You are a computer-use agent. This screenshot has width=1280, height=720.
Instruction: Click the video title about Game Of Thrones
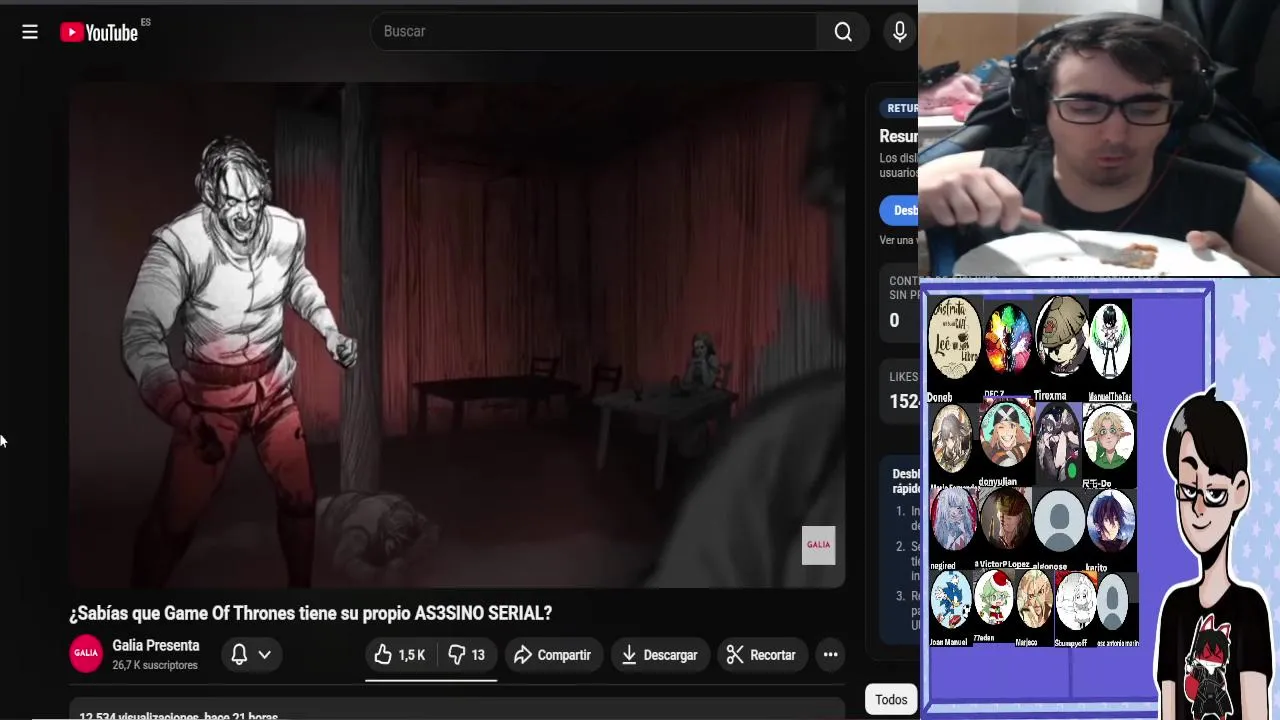click(311, 613)
